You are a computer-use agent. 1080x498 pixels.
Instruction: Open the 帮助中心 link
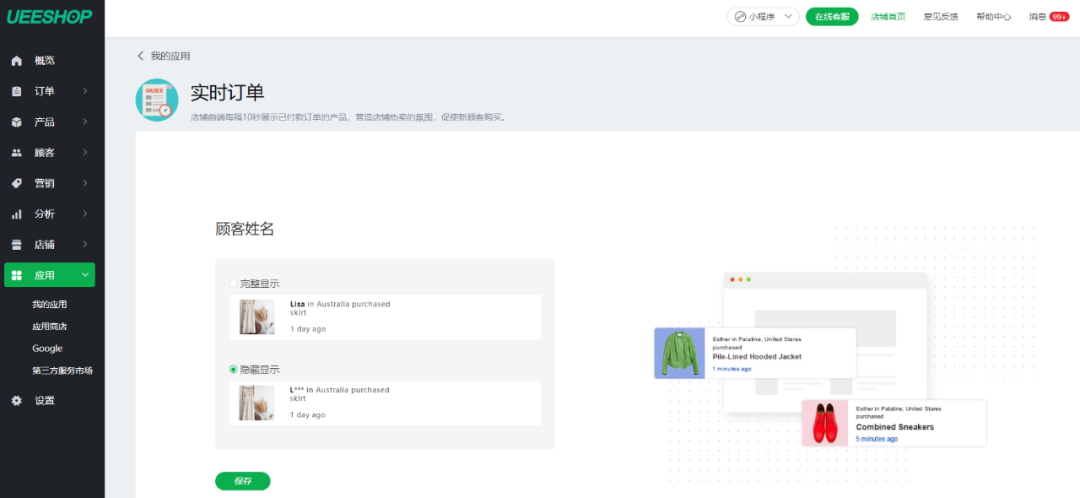point(993,17)
